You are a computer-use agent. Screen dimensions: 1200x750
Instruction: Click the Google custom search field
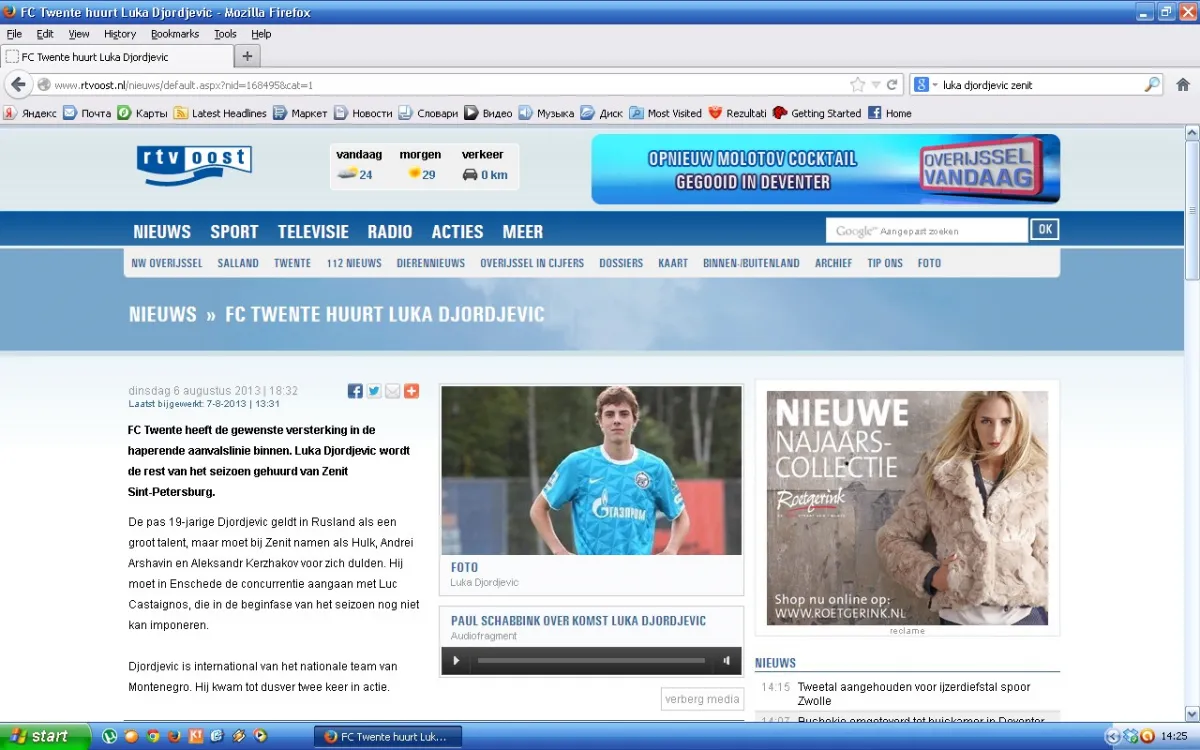click(x=927, y=231)
